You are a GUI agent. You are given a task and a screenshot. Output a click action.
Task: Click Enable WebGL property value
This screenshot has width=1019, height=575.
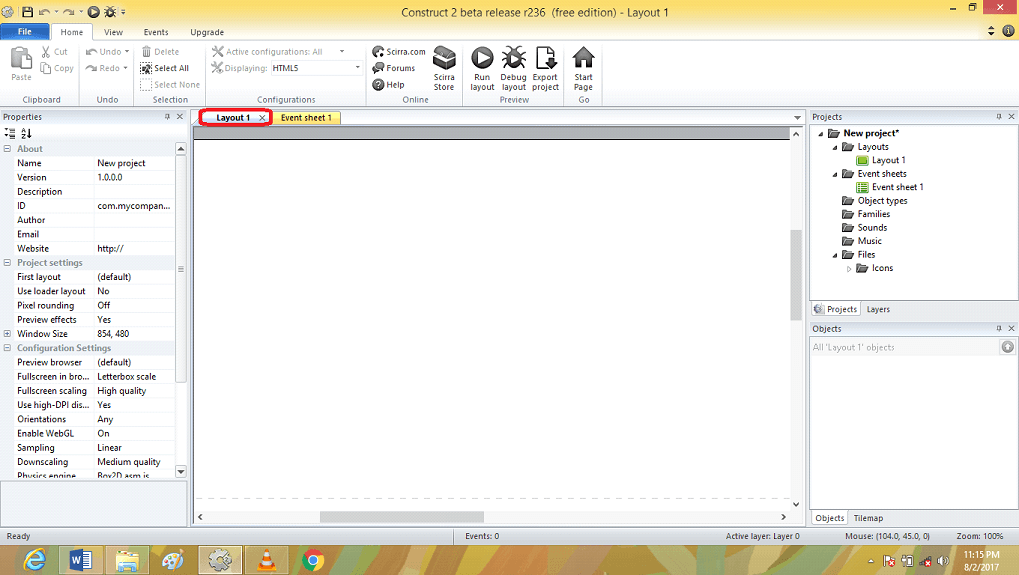coord(135,433)
